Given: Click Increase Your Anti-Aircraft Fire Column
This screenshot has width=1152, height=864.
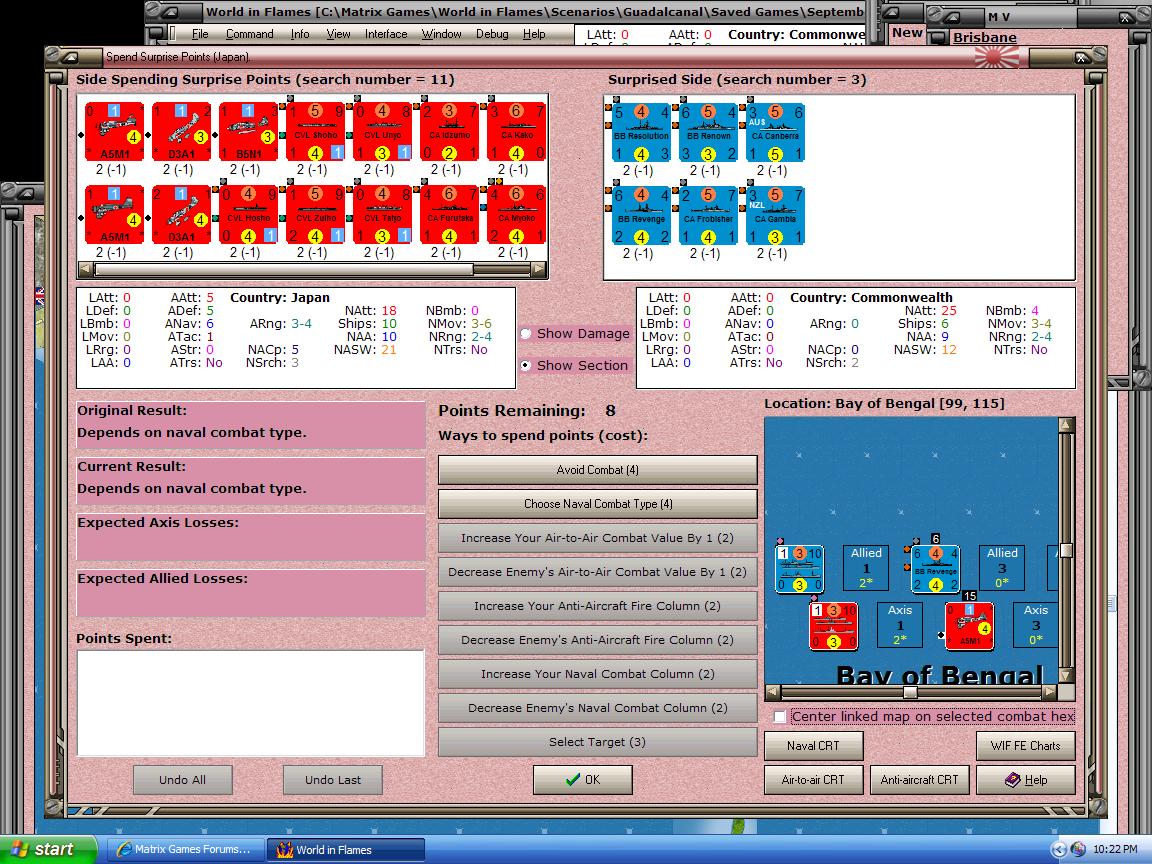Looking at the screenshot, I should click(597, 606).
